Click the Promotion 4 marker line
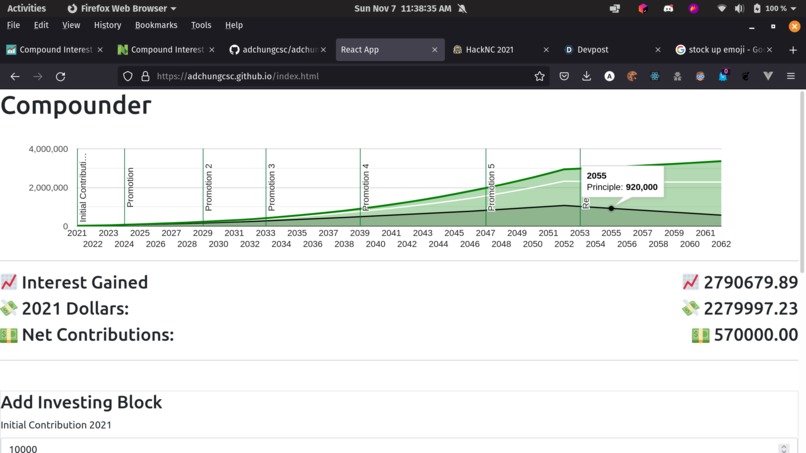806x453 pixels. (x=360, y=187)
